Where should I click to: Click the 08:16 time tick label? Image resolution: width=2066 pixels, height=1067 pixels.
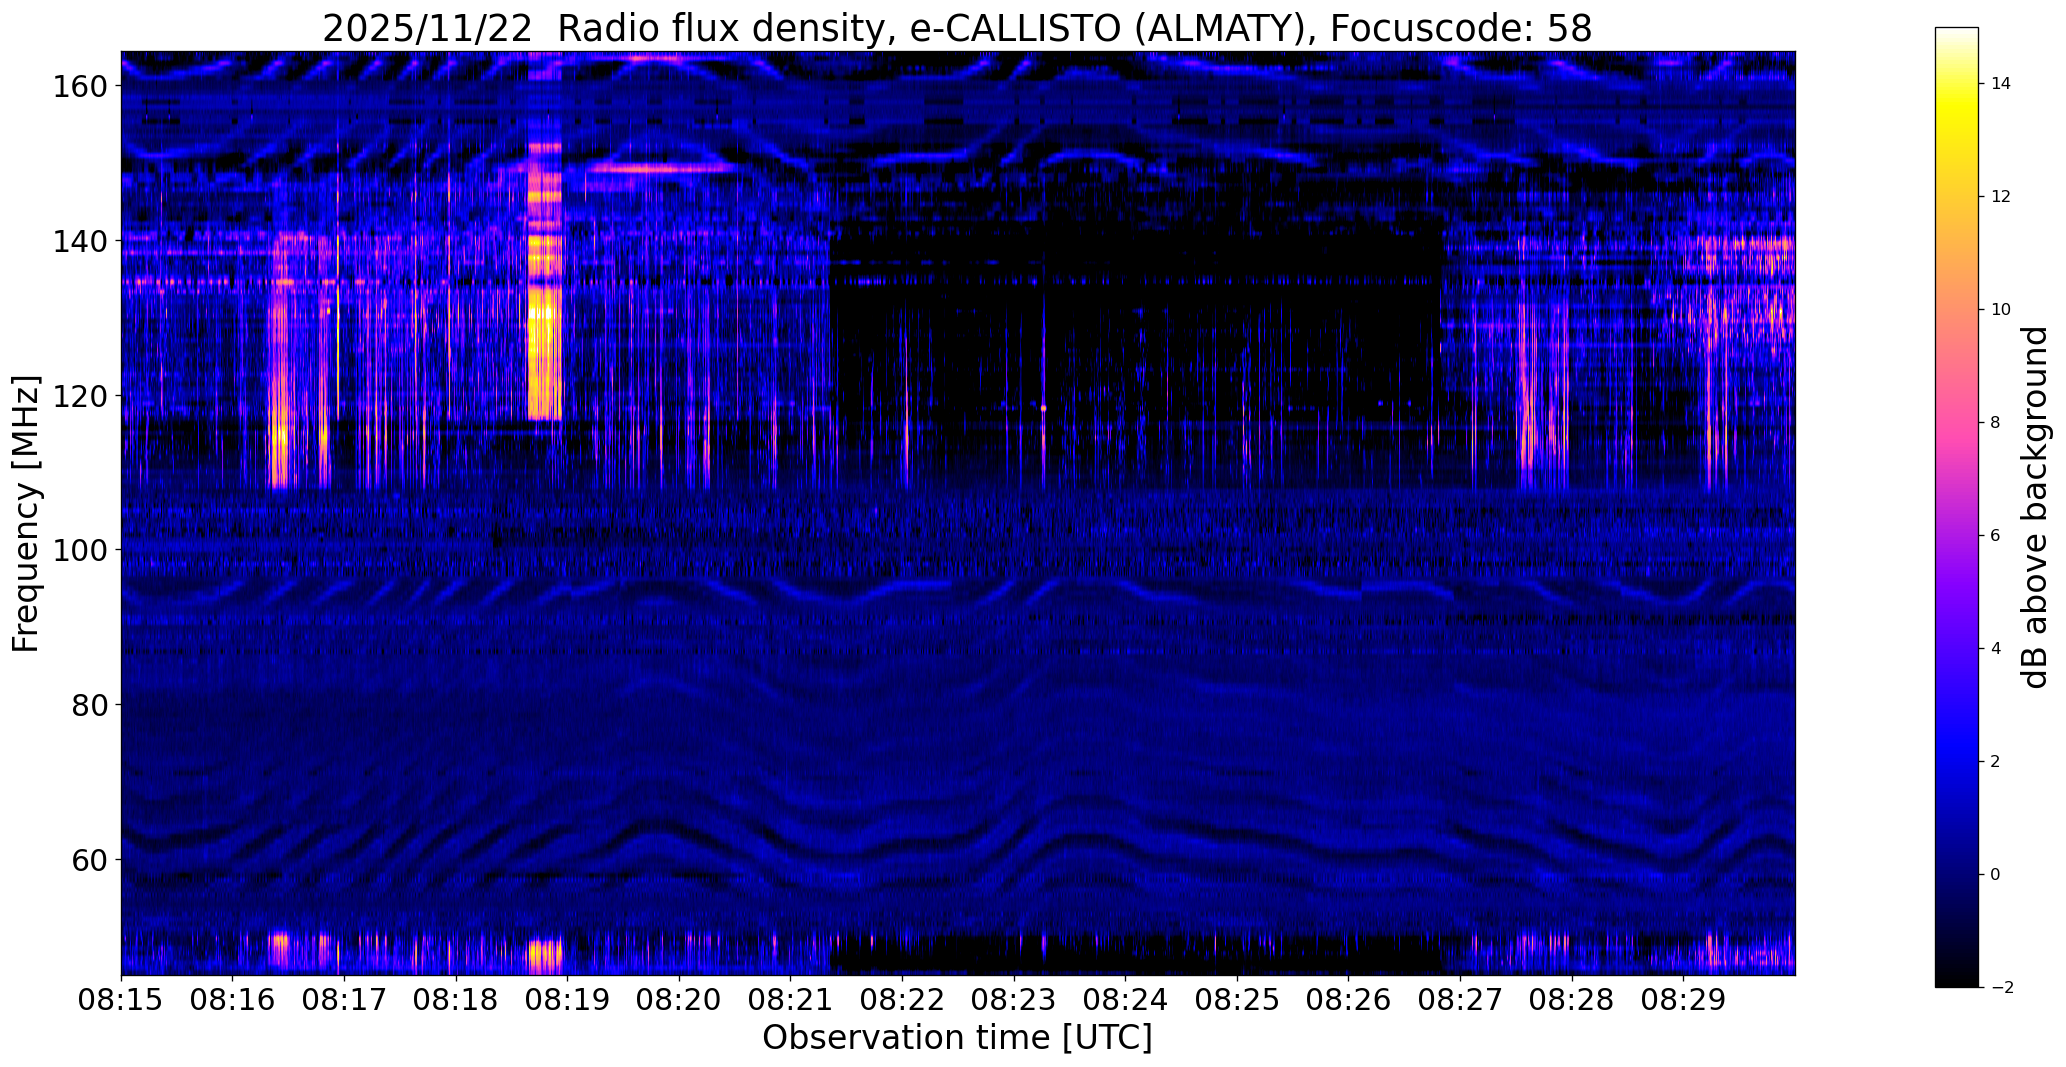(x=233, y=1001)
